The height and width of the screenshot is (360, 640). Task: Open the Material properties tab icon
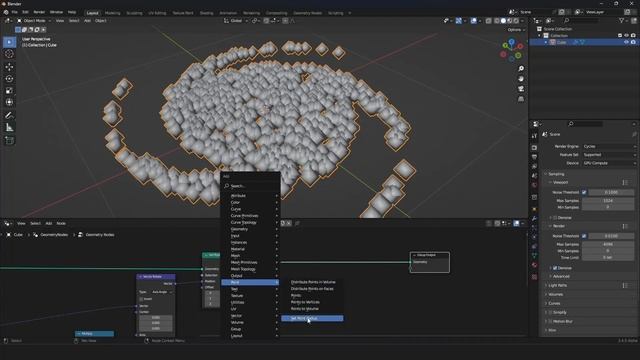[534, 265]
